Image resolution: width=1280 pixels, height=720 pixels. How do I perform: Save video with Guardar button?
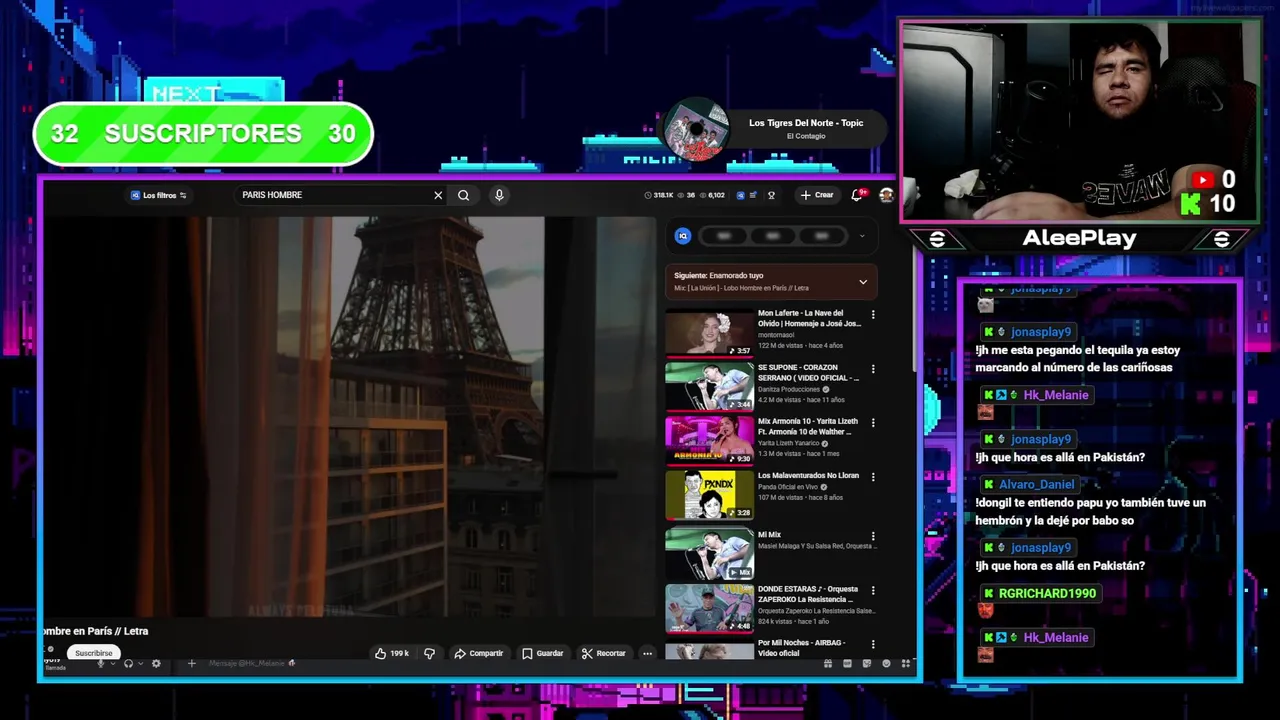tap(543, 653)
